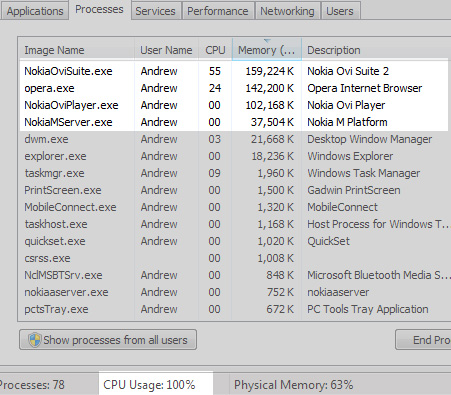Click the End Process button

coord(423,340)
